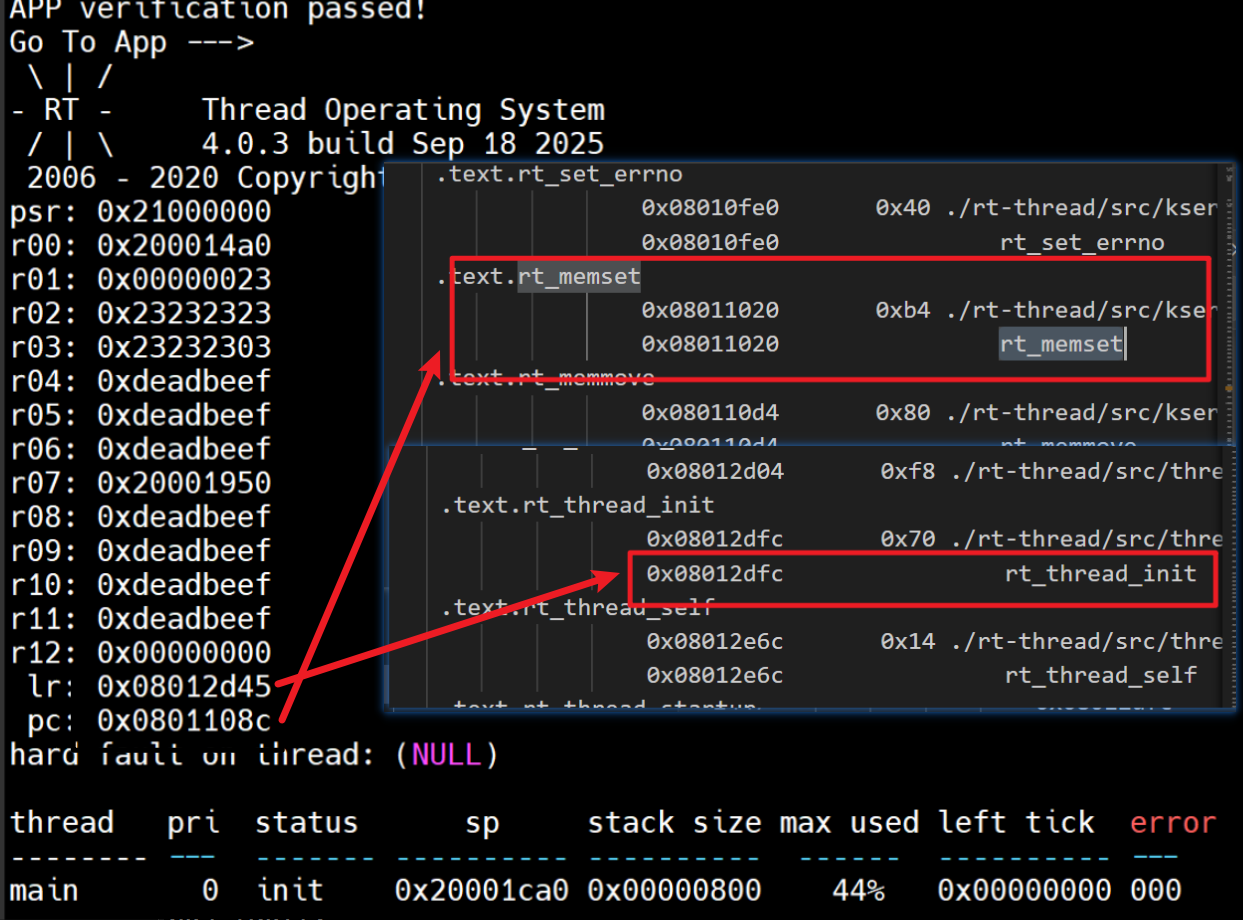Click the 'left tick' column header
The image size is (1243, 920).
tap(1017, 823)
